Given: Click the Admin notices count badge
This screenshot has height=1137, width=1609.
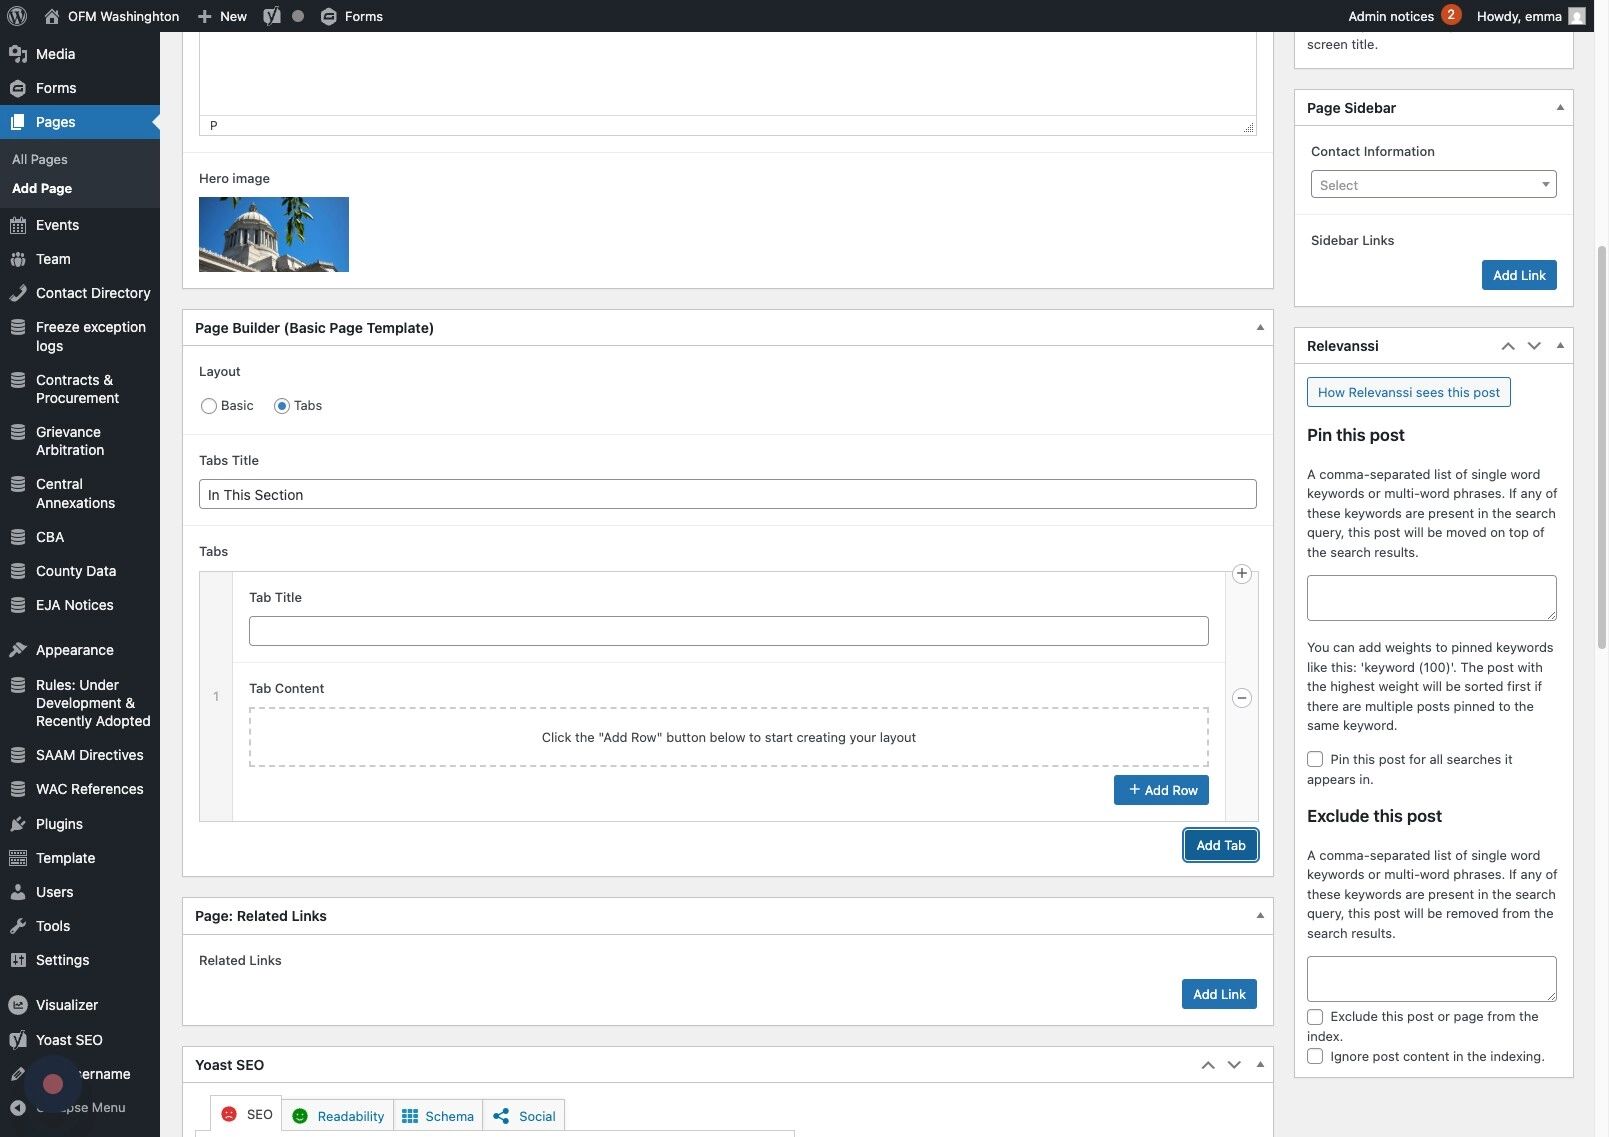Looking at the screenshot, I should (1451, 15).
